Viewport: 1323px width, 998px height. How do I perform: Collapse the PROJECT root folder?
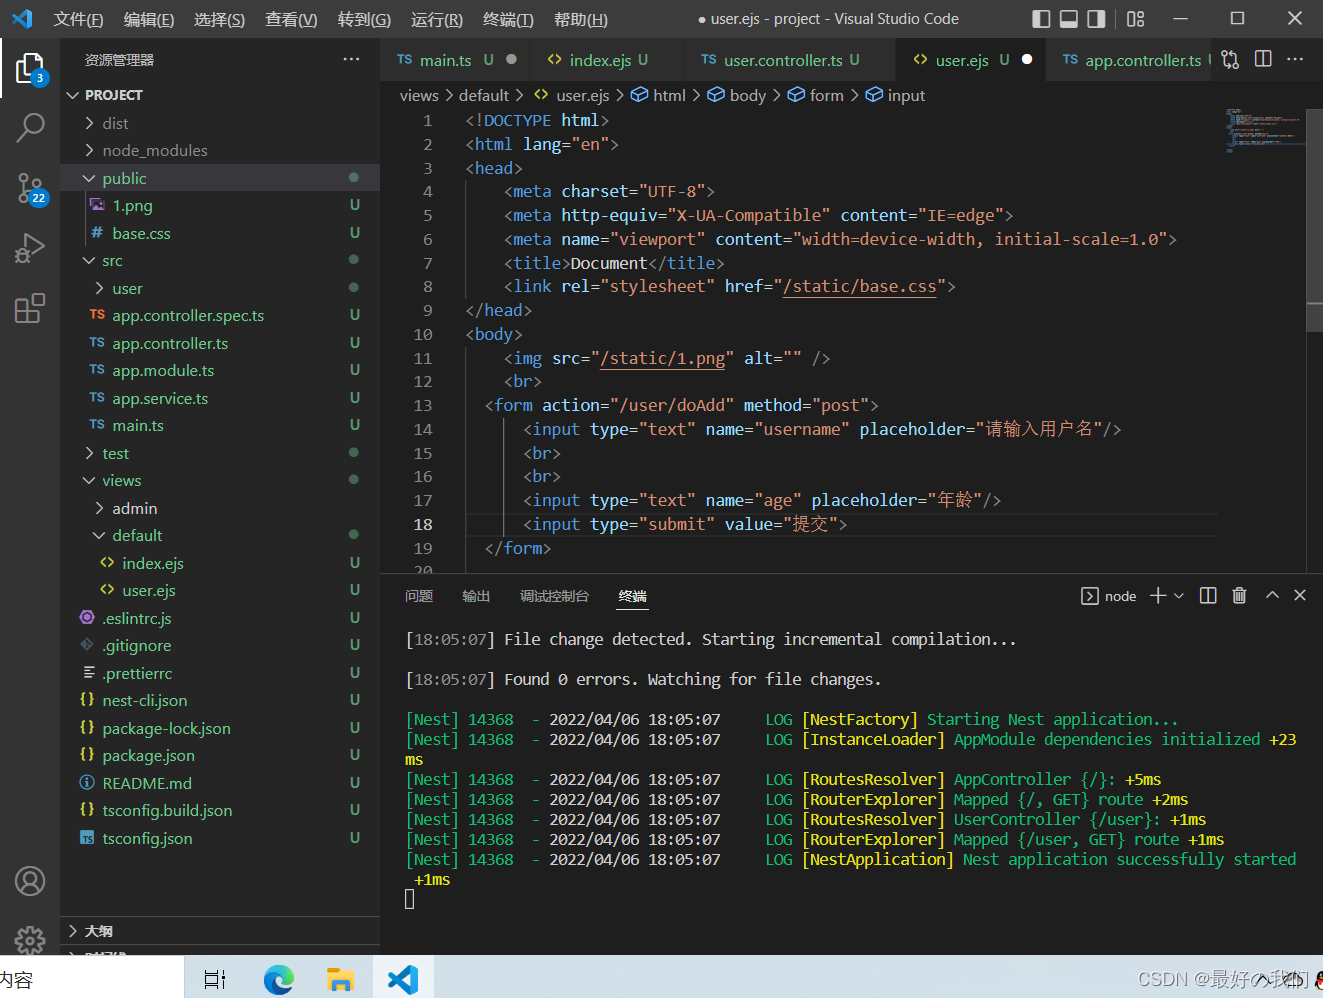(x=220, y=95)
